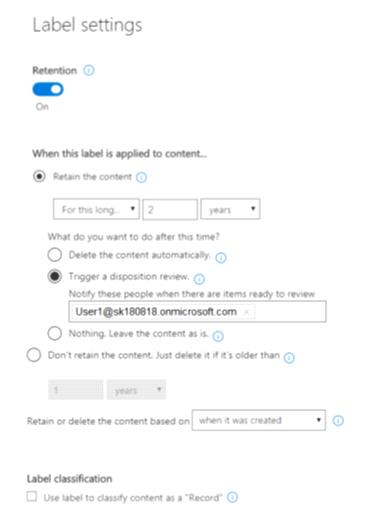View info for Don't retain the content option
This screenshot has width=372, height=507.
(289, 358)
